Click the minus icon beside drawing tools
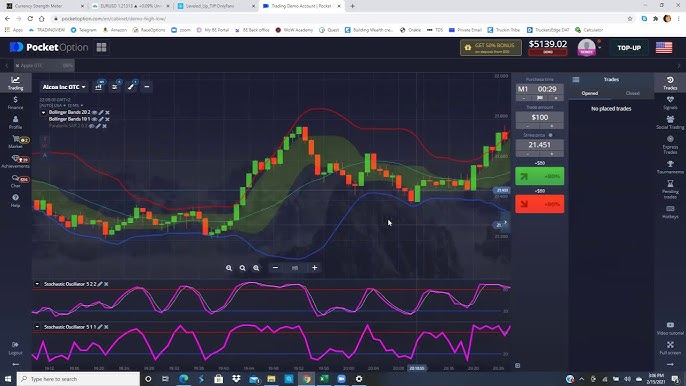The width and height of the screenshot is (686, 386). tap(147, 87)
